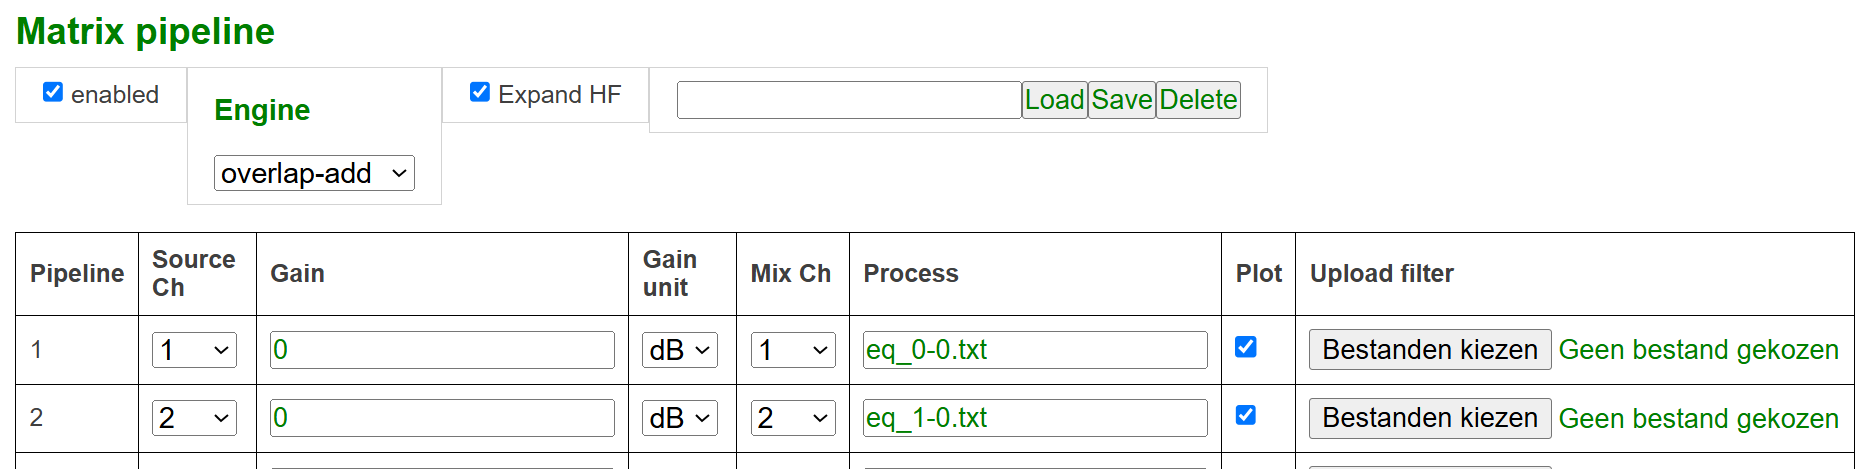The image size is (1870, 469).
Task: Choose files with Bestanden kiezen in row 1
Action: coord(1430,350)
